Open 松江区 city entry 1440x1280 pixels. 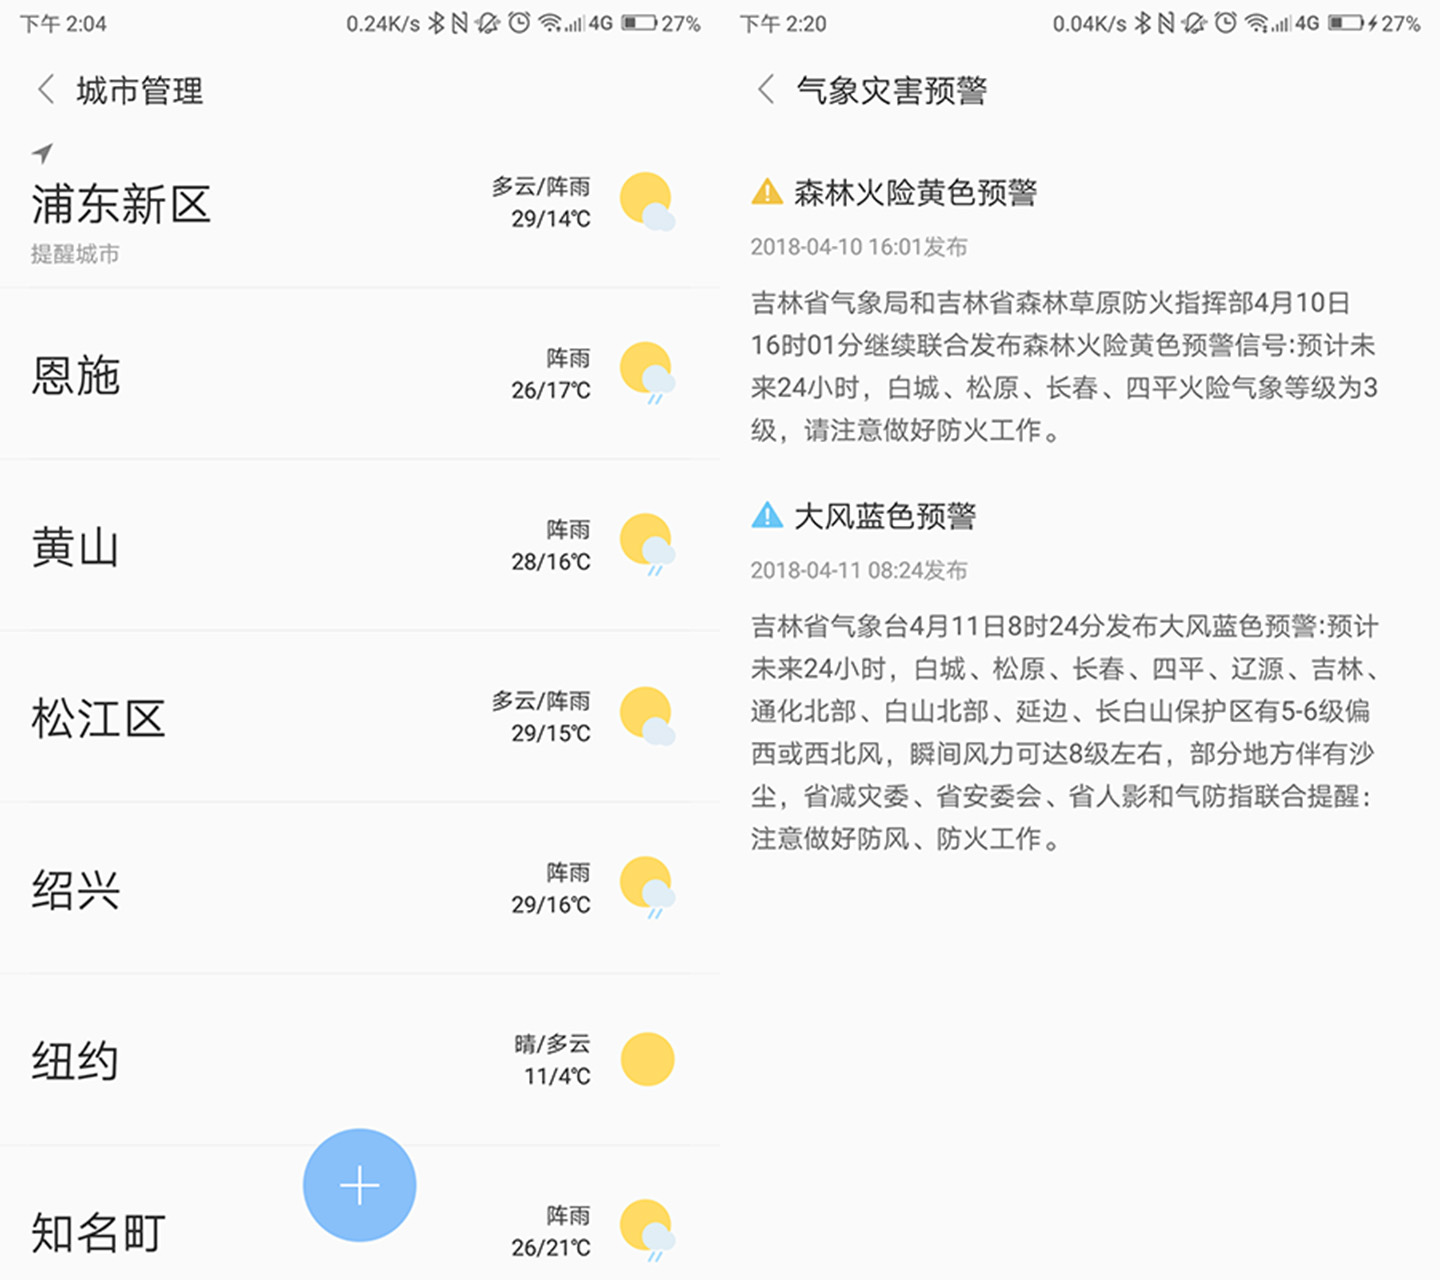tap(360, 717)
